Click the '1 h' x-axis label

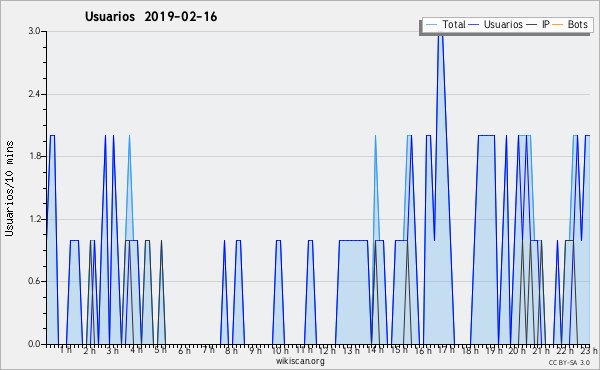pyautogui.click(x=65, y=350)
